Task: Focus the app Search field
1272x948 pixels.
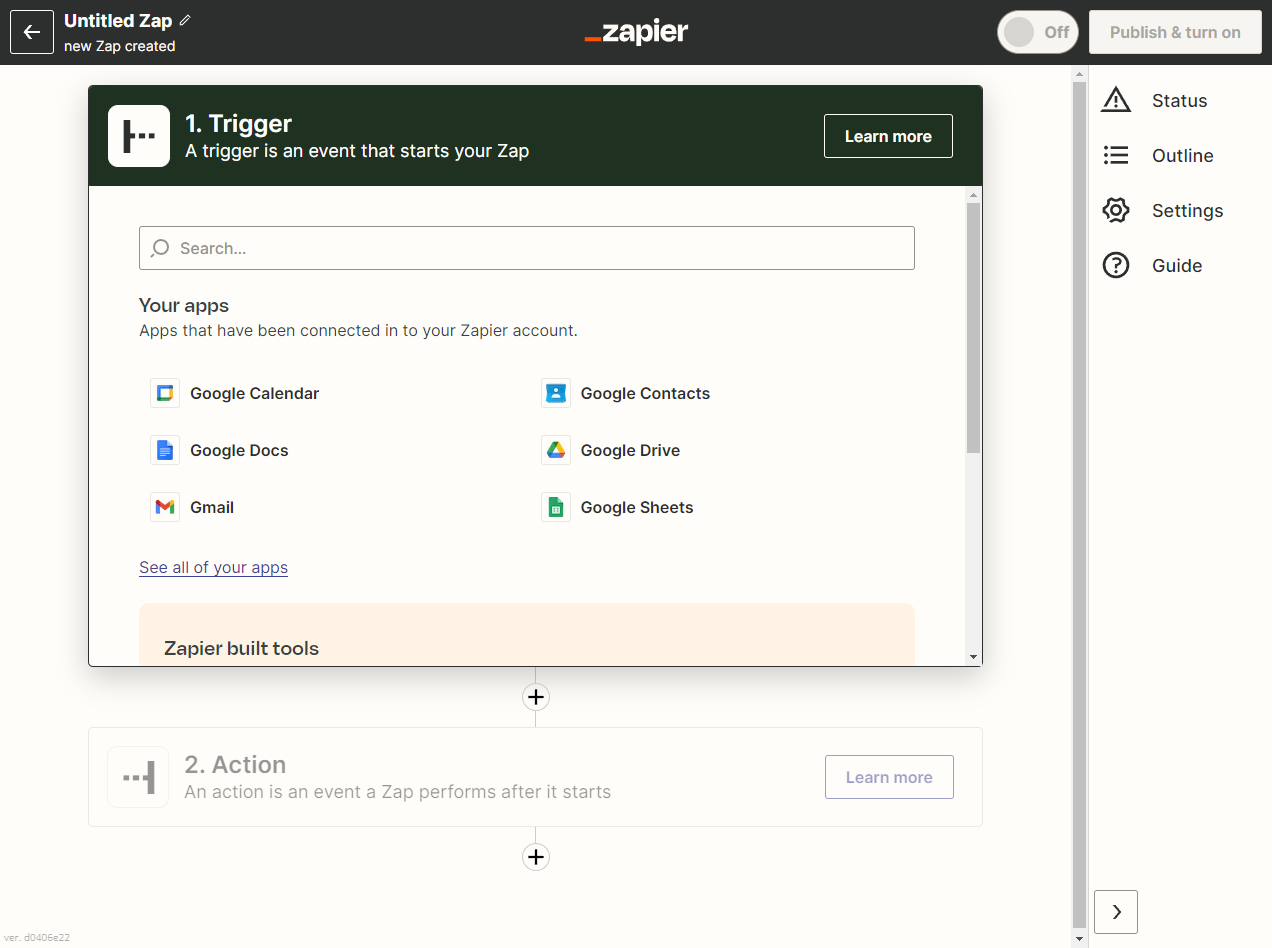Action: [x=527, y=248]
